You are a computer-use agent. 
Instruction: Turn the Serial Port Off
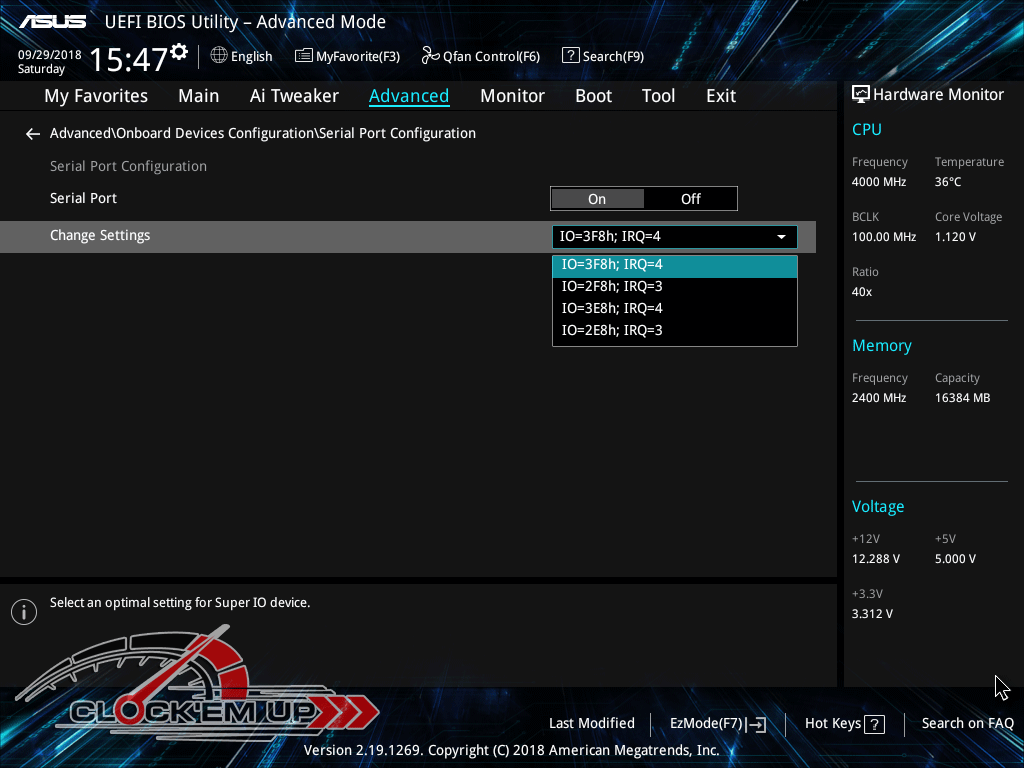pyautogui.click(x=691, y=199)
